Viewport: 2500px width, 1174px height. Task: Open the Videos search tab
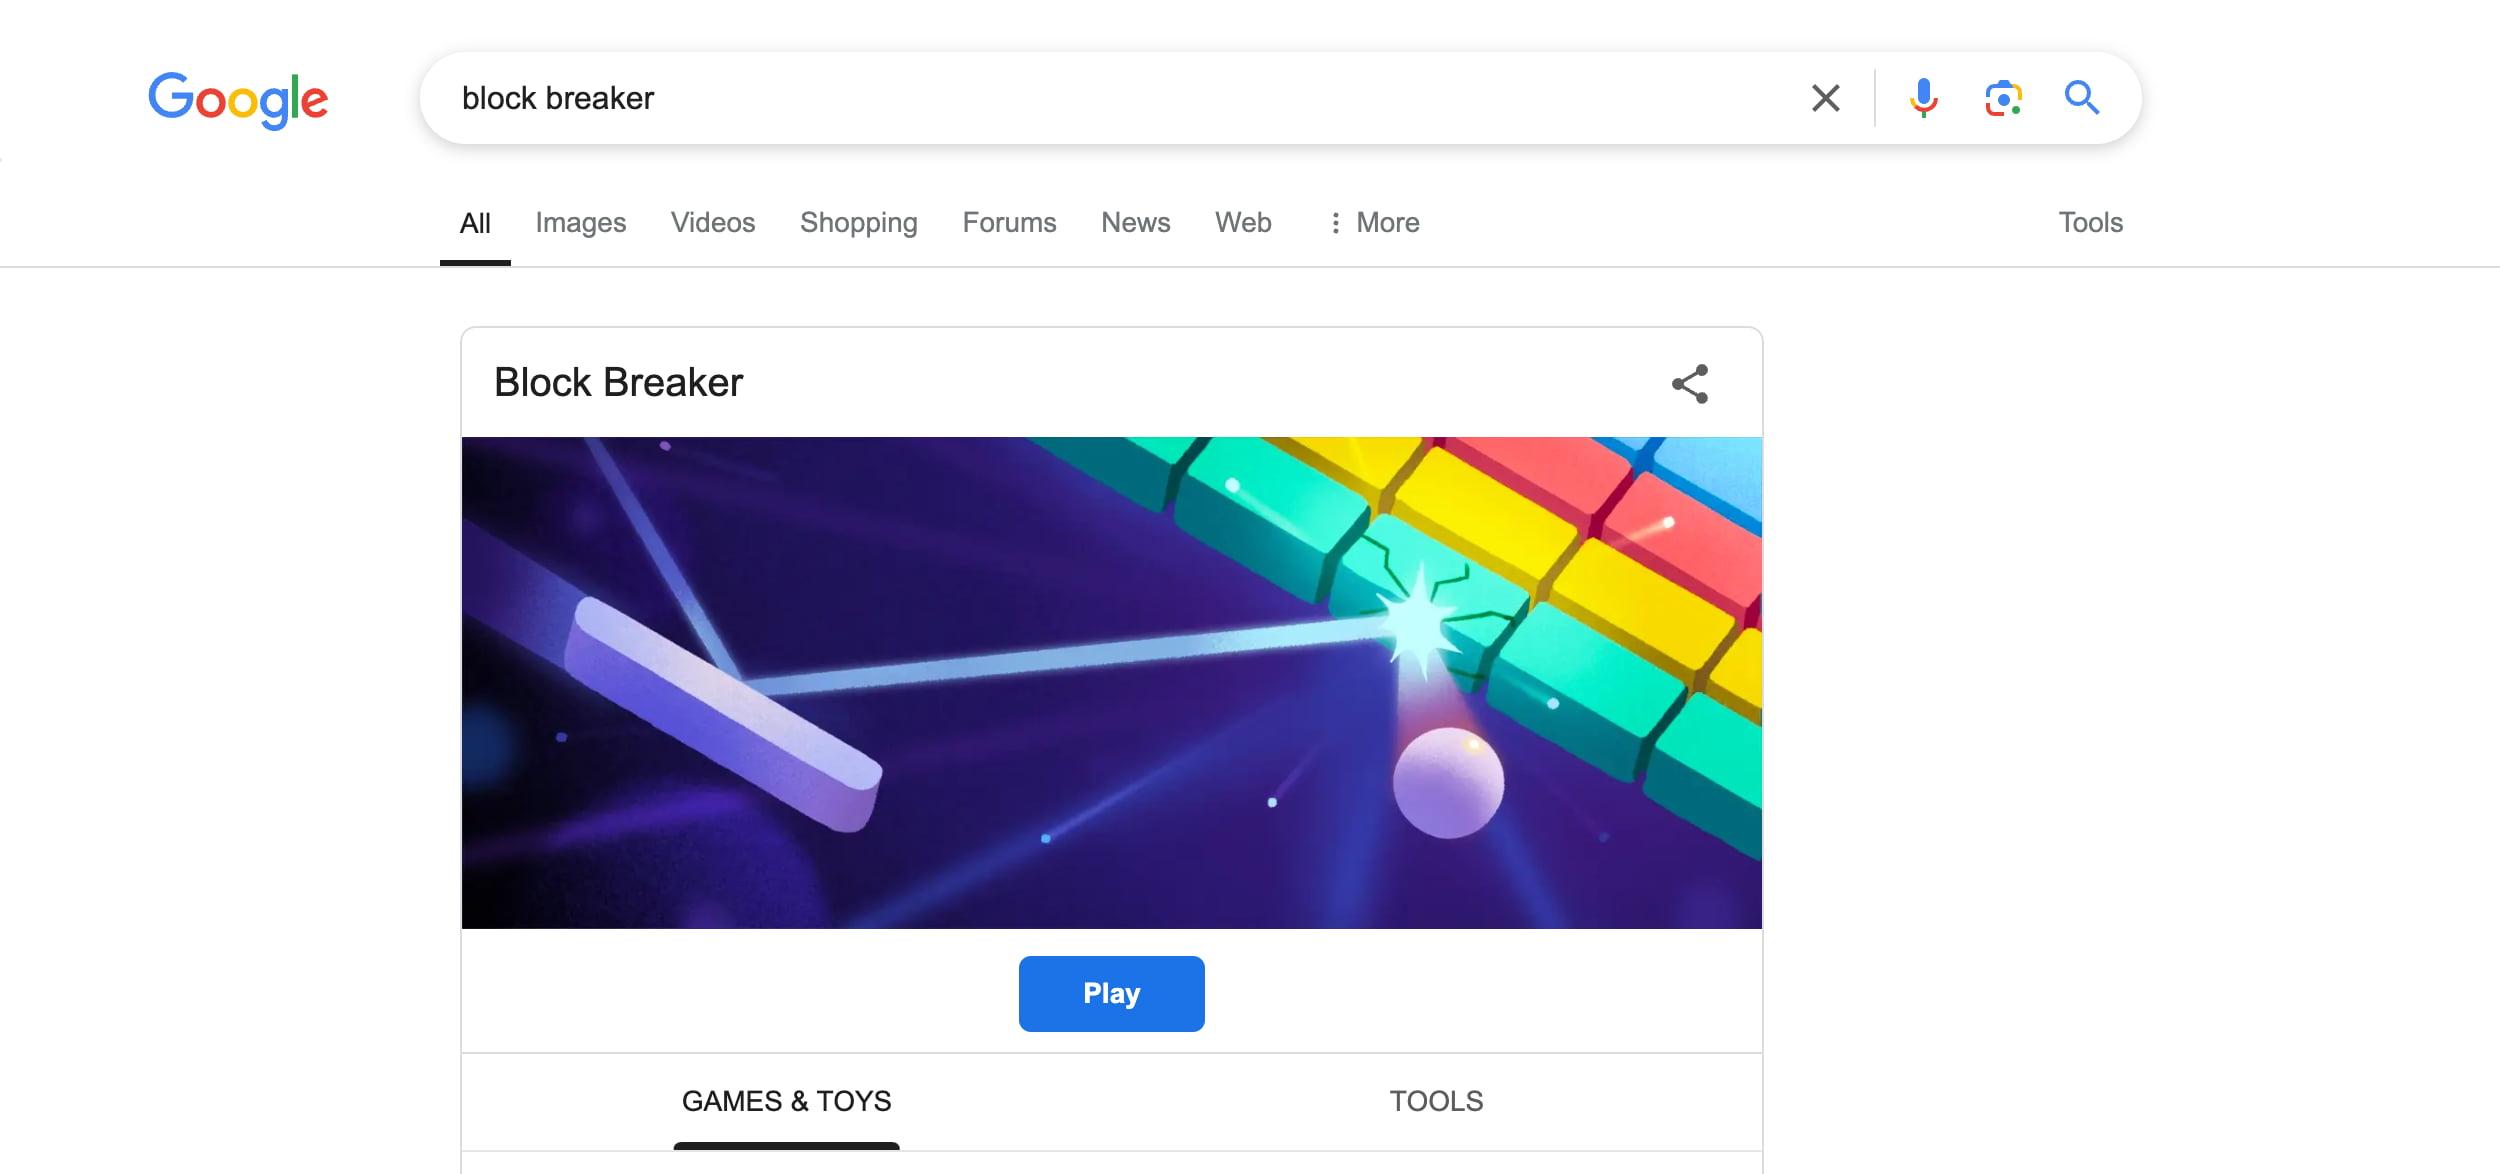(711, 222)
